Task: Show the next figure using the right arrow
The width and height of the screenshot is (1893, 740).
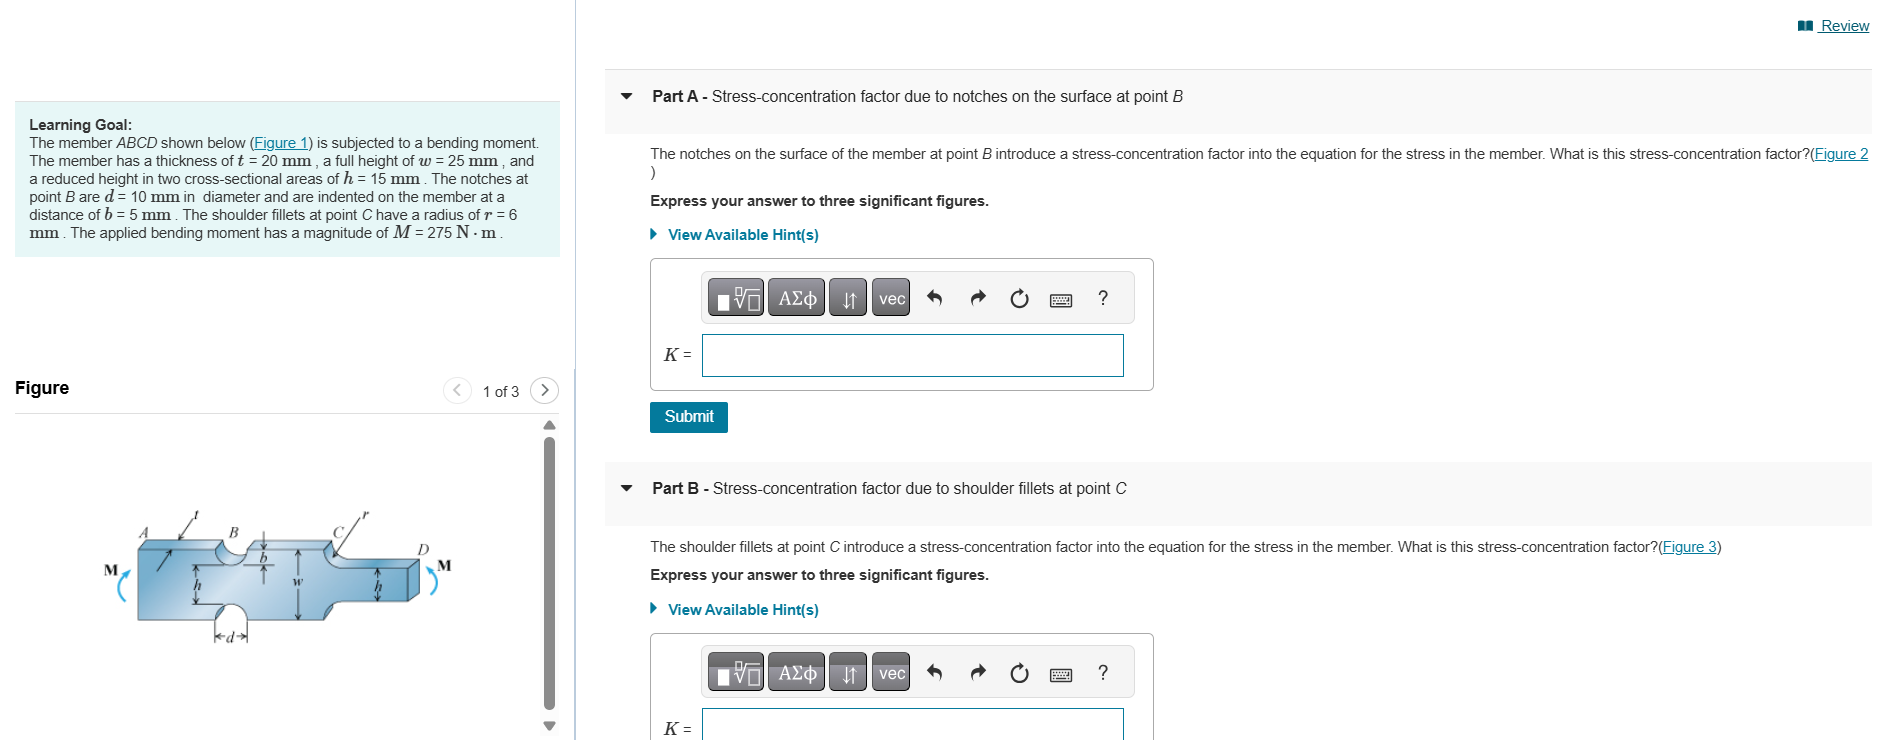Action: click(543, 390)
